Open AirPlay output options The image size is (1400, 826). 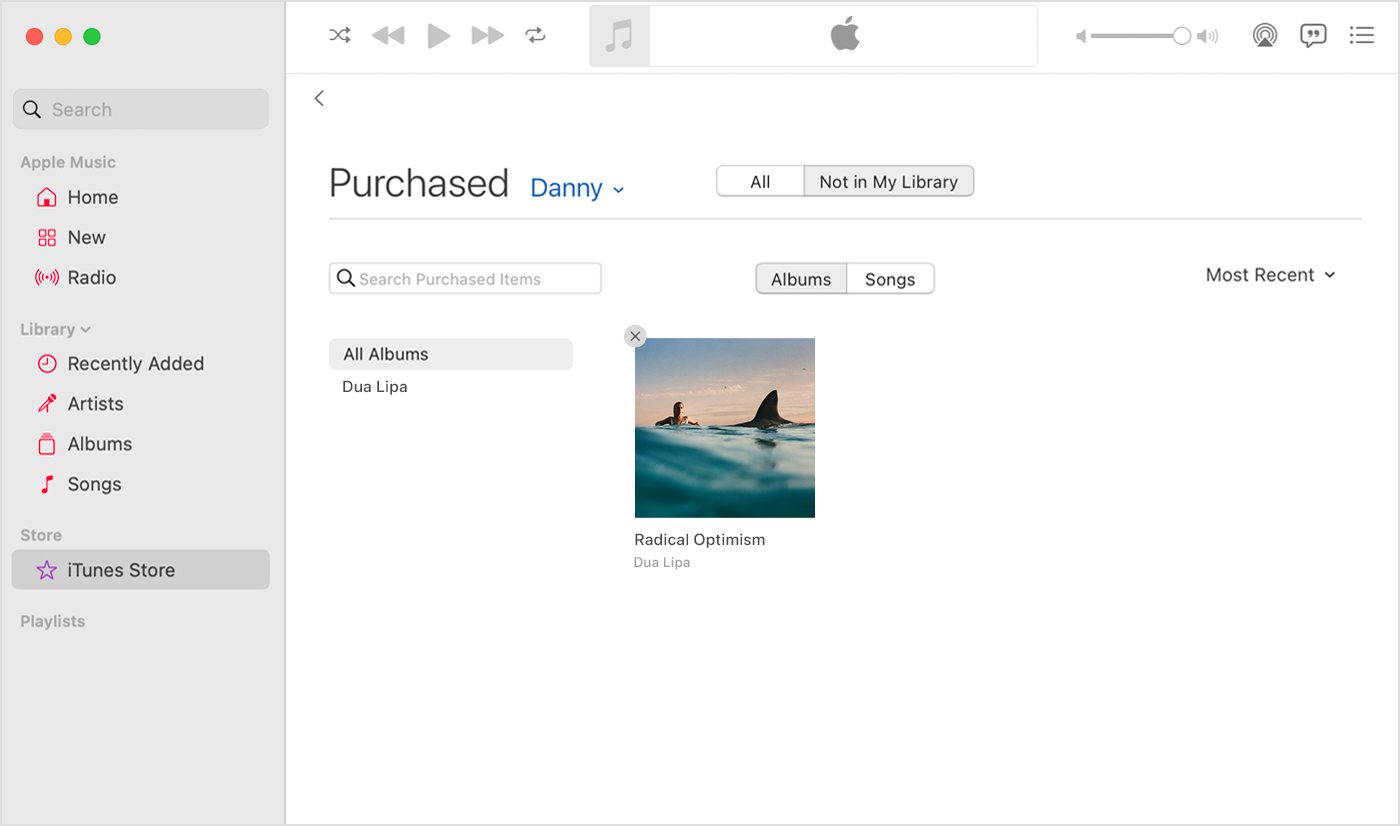(1265, 35)
